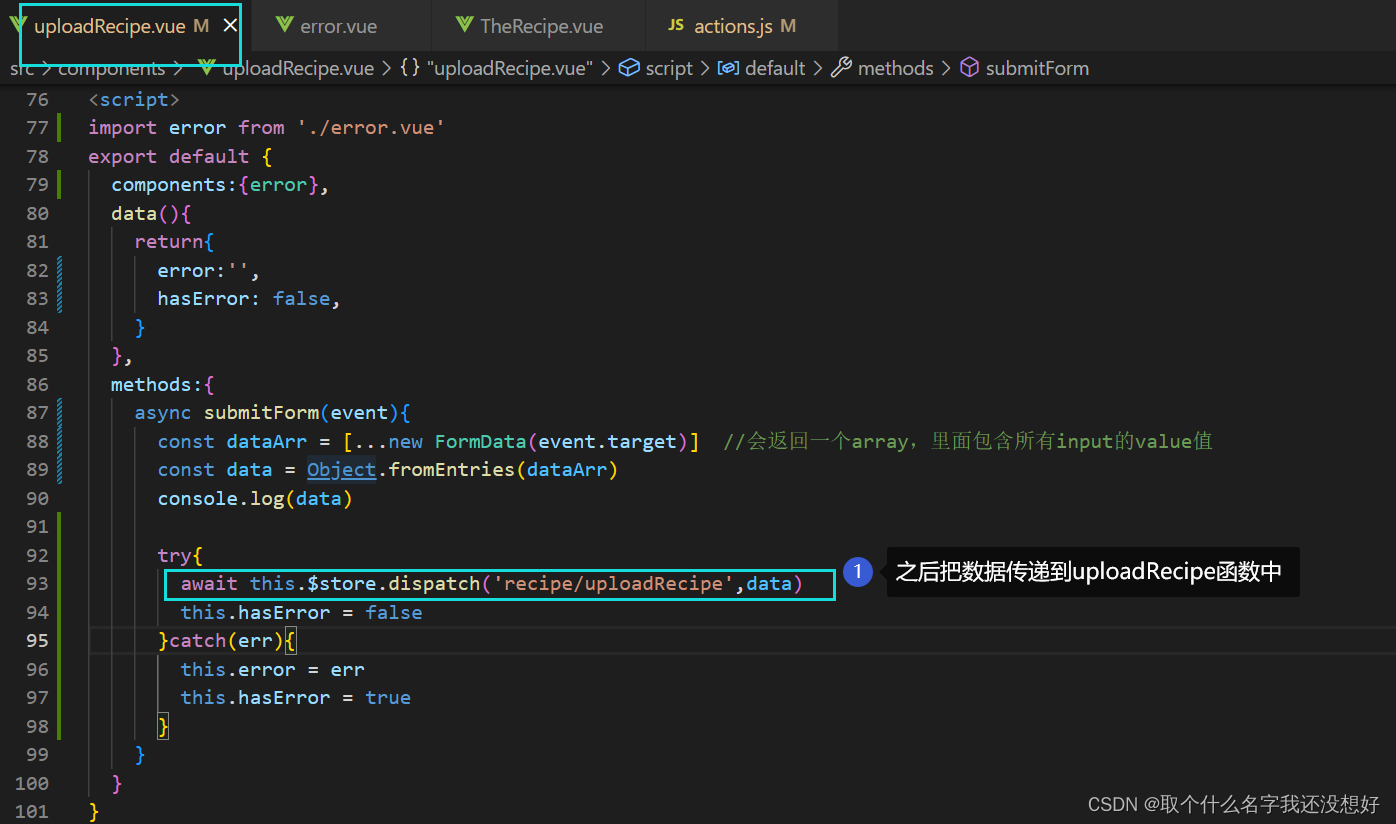The image size is (1396, 824).
Task: Click the Vue icon on error.vue tab
Action: pyautogui.click(x=284, y=26)
